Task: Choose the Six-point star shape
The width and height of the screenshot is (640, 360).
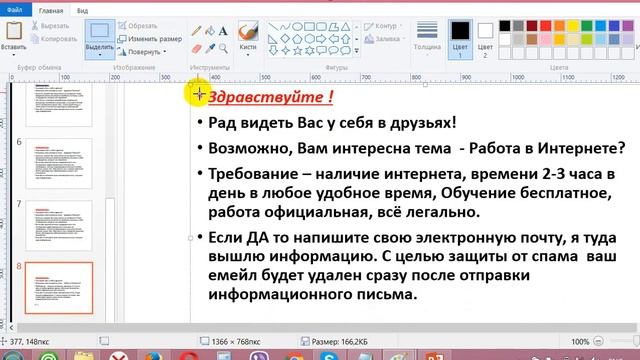Action: (309, 51)
